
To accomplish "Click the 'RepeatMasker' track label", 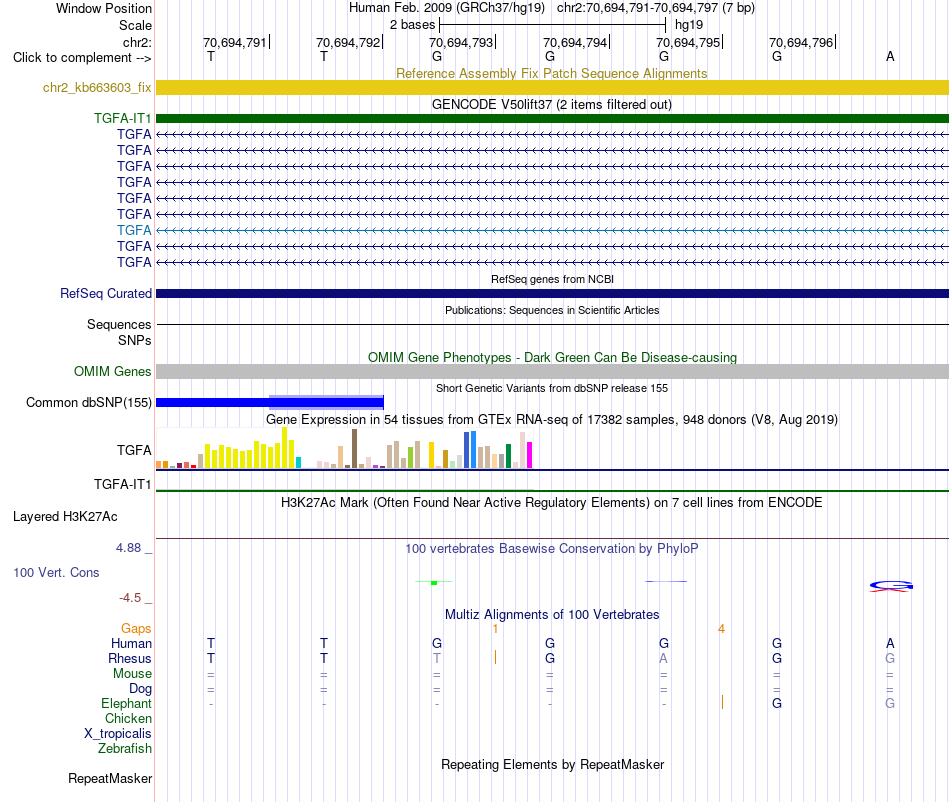I will tap(110, 778).
